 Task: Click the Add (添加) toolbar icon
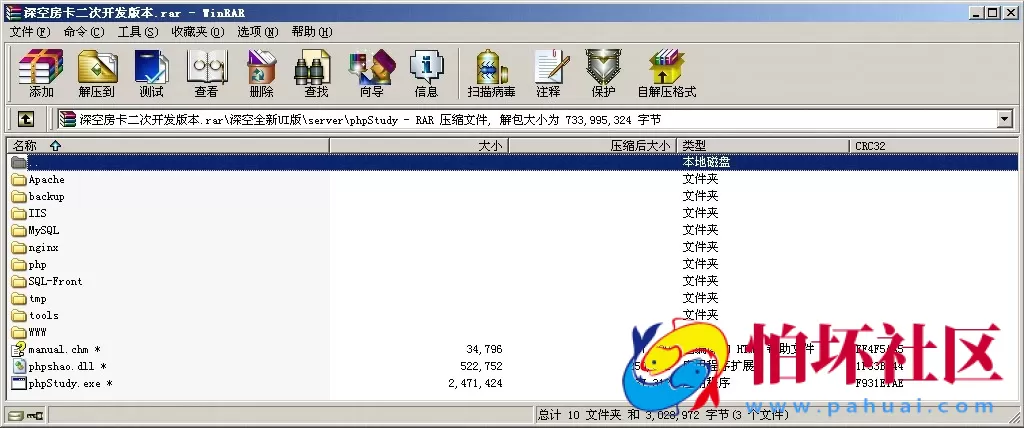point(40,73)
